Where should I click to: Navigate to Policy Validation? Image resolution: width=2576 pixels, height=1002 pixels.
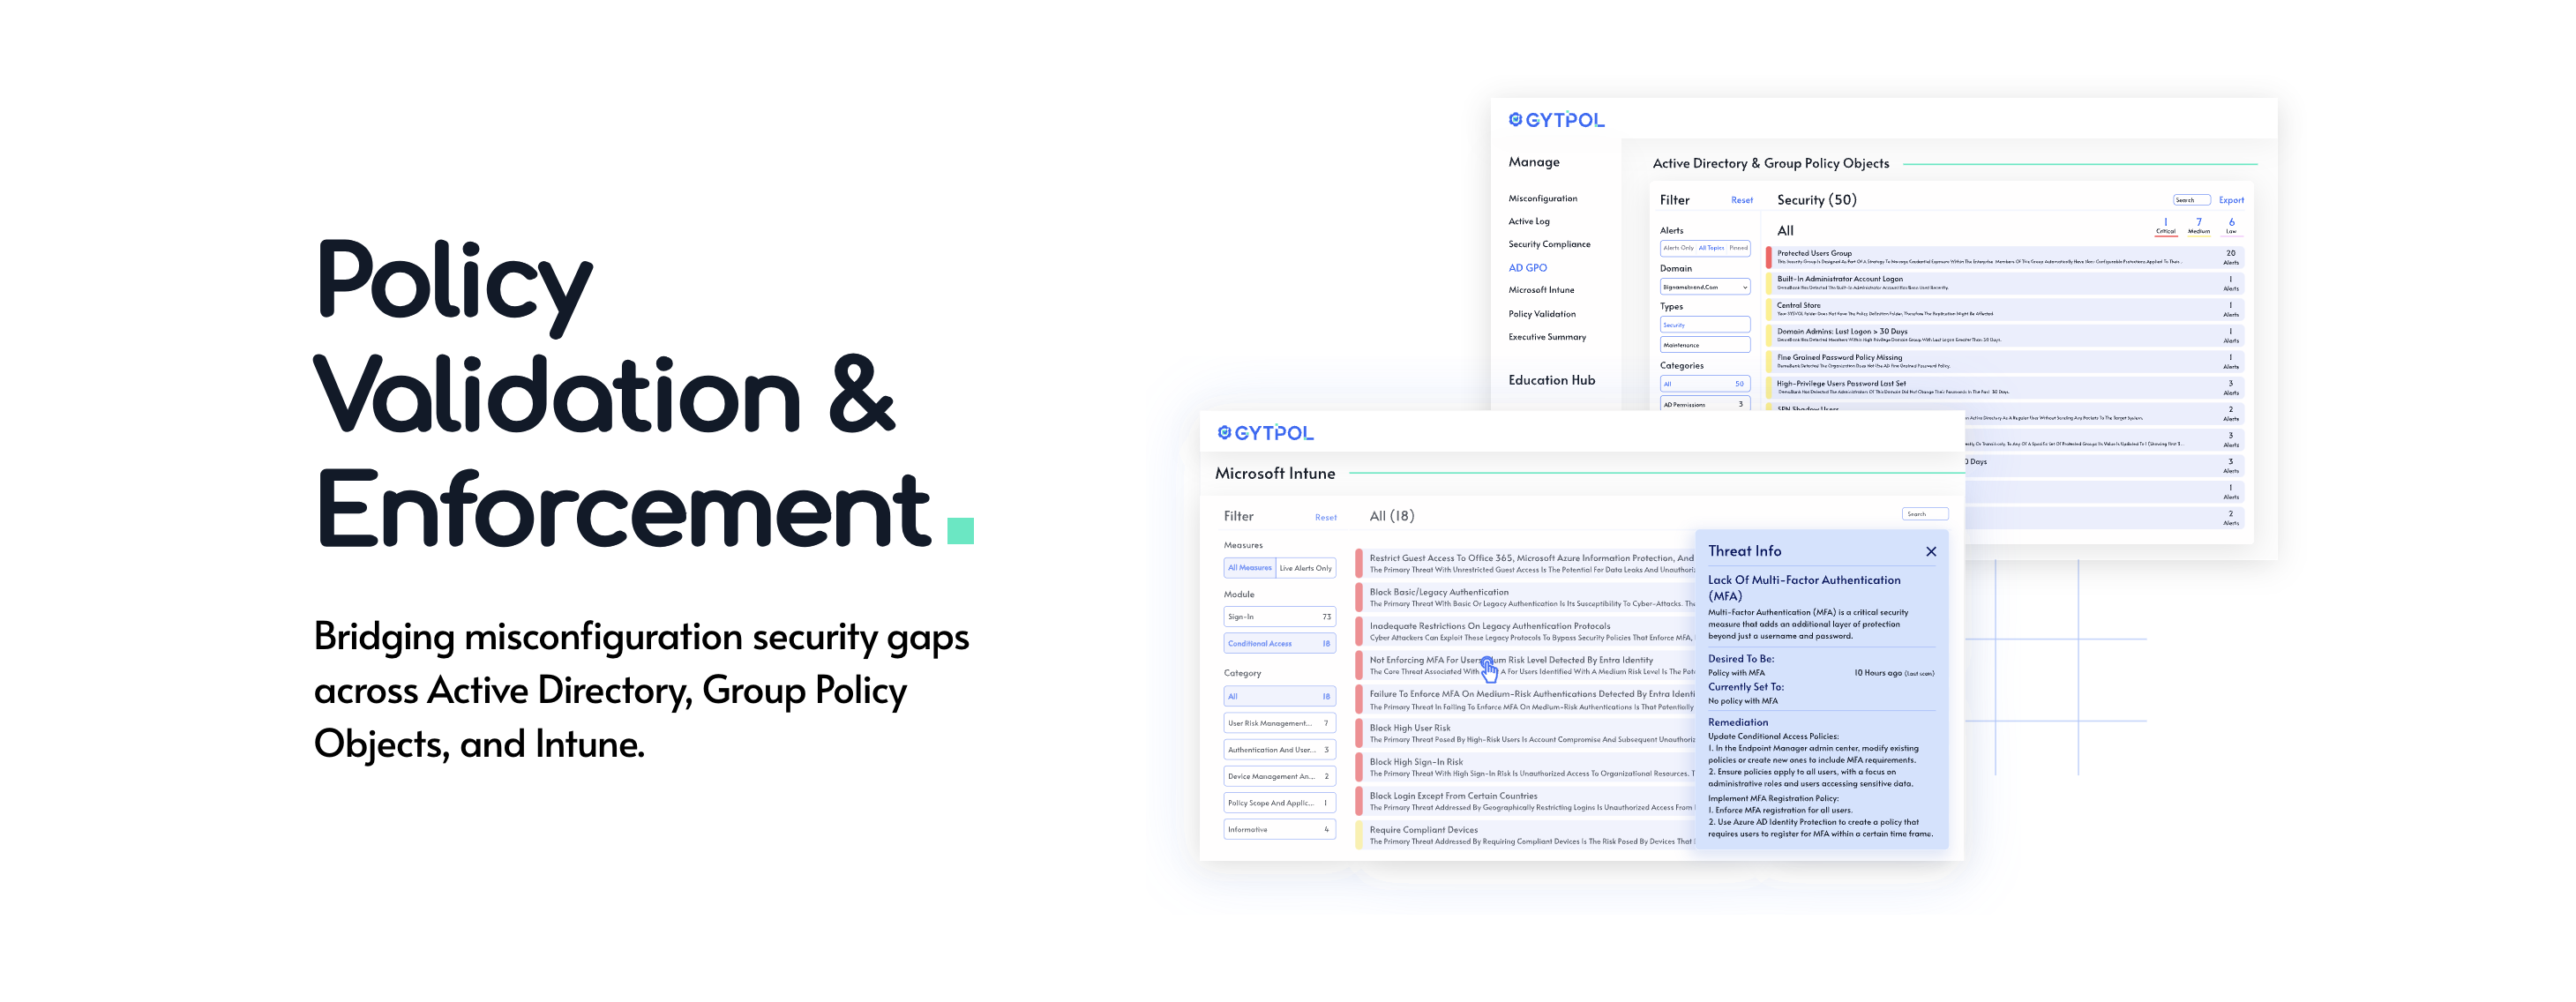1541,313
